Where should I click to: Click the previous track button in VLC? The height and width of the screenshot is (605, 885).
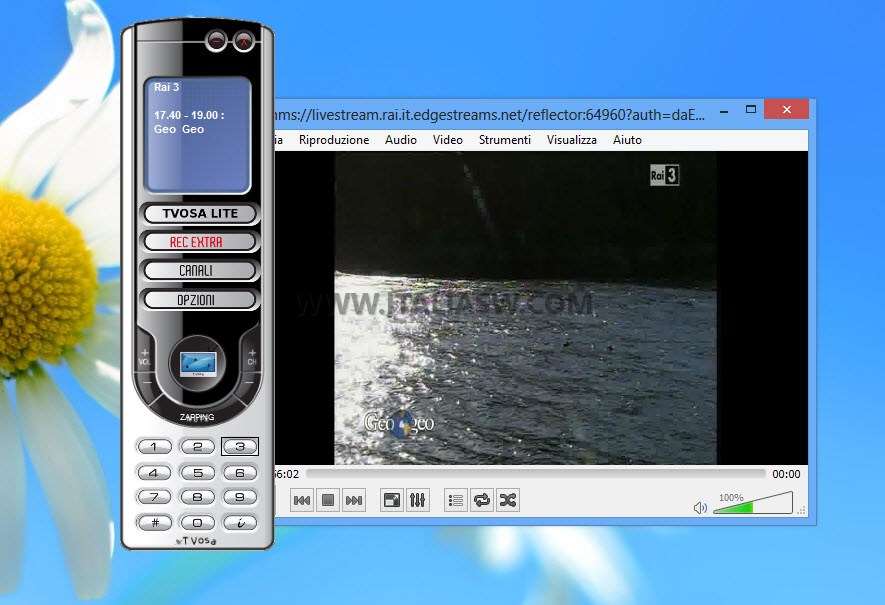(x=301, y=500)
